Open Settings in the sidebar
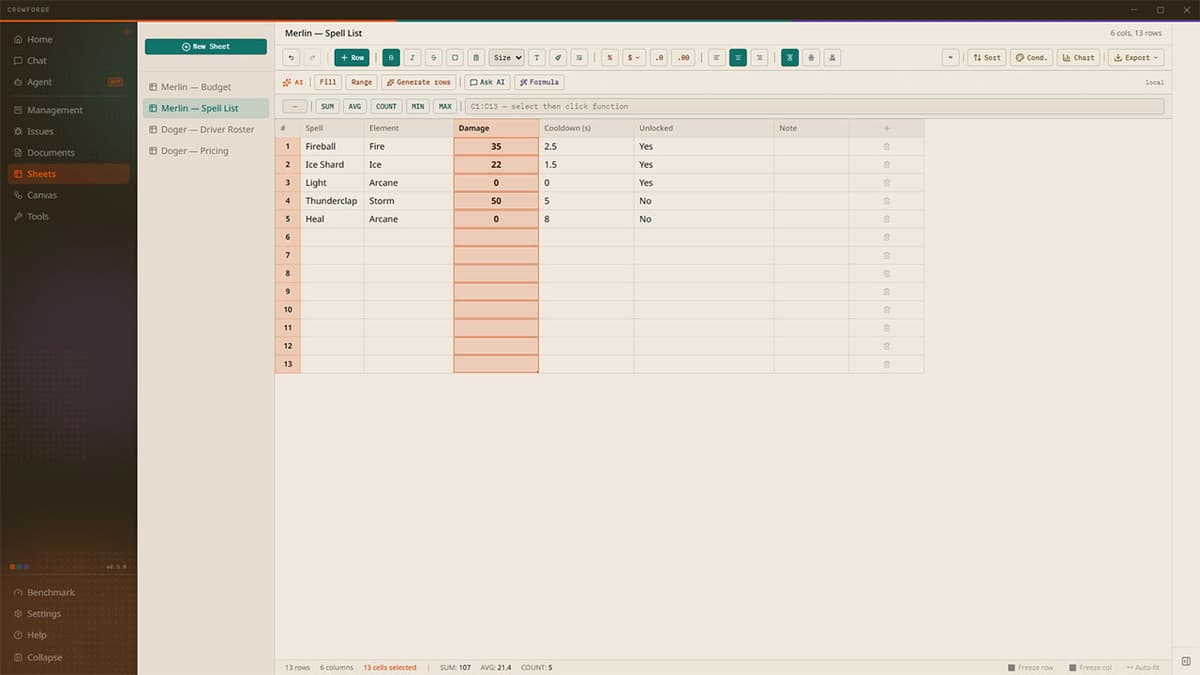 [68, 614]
